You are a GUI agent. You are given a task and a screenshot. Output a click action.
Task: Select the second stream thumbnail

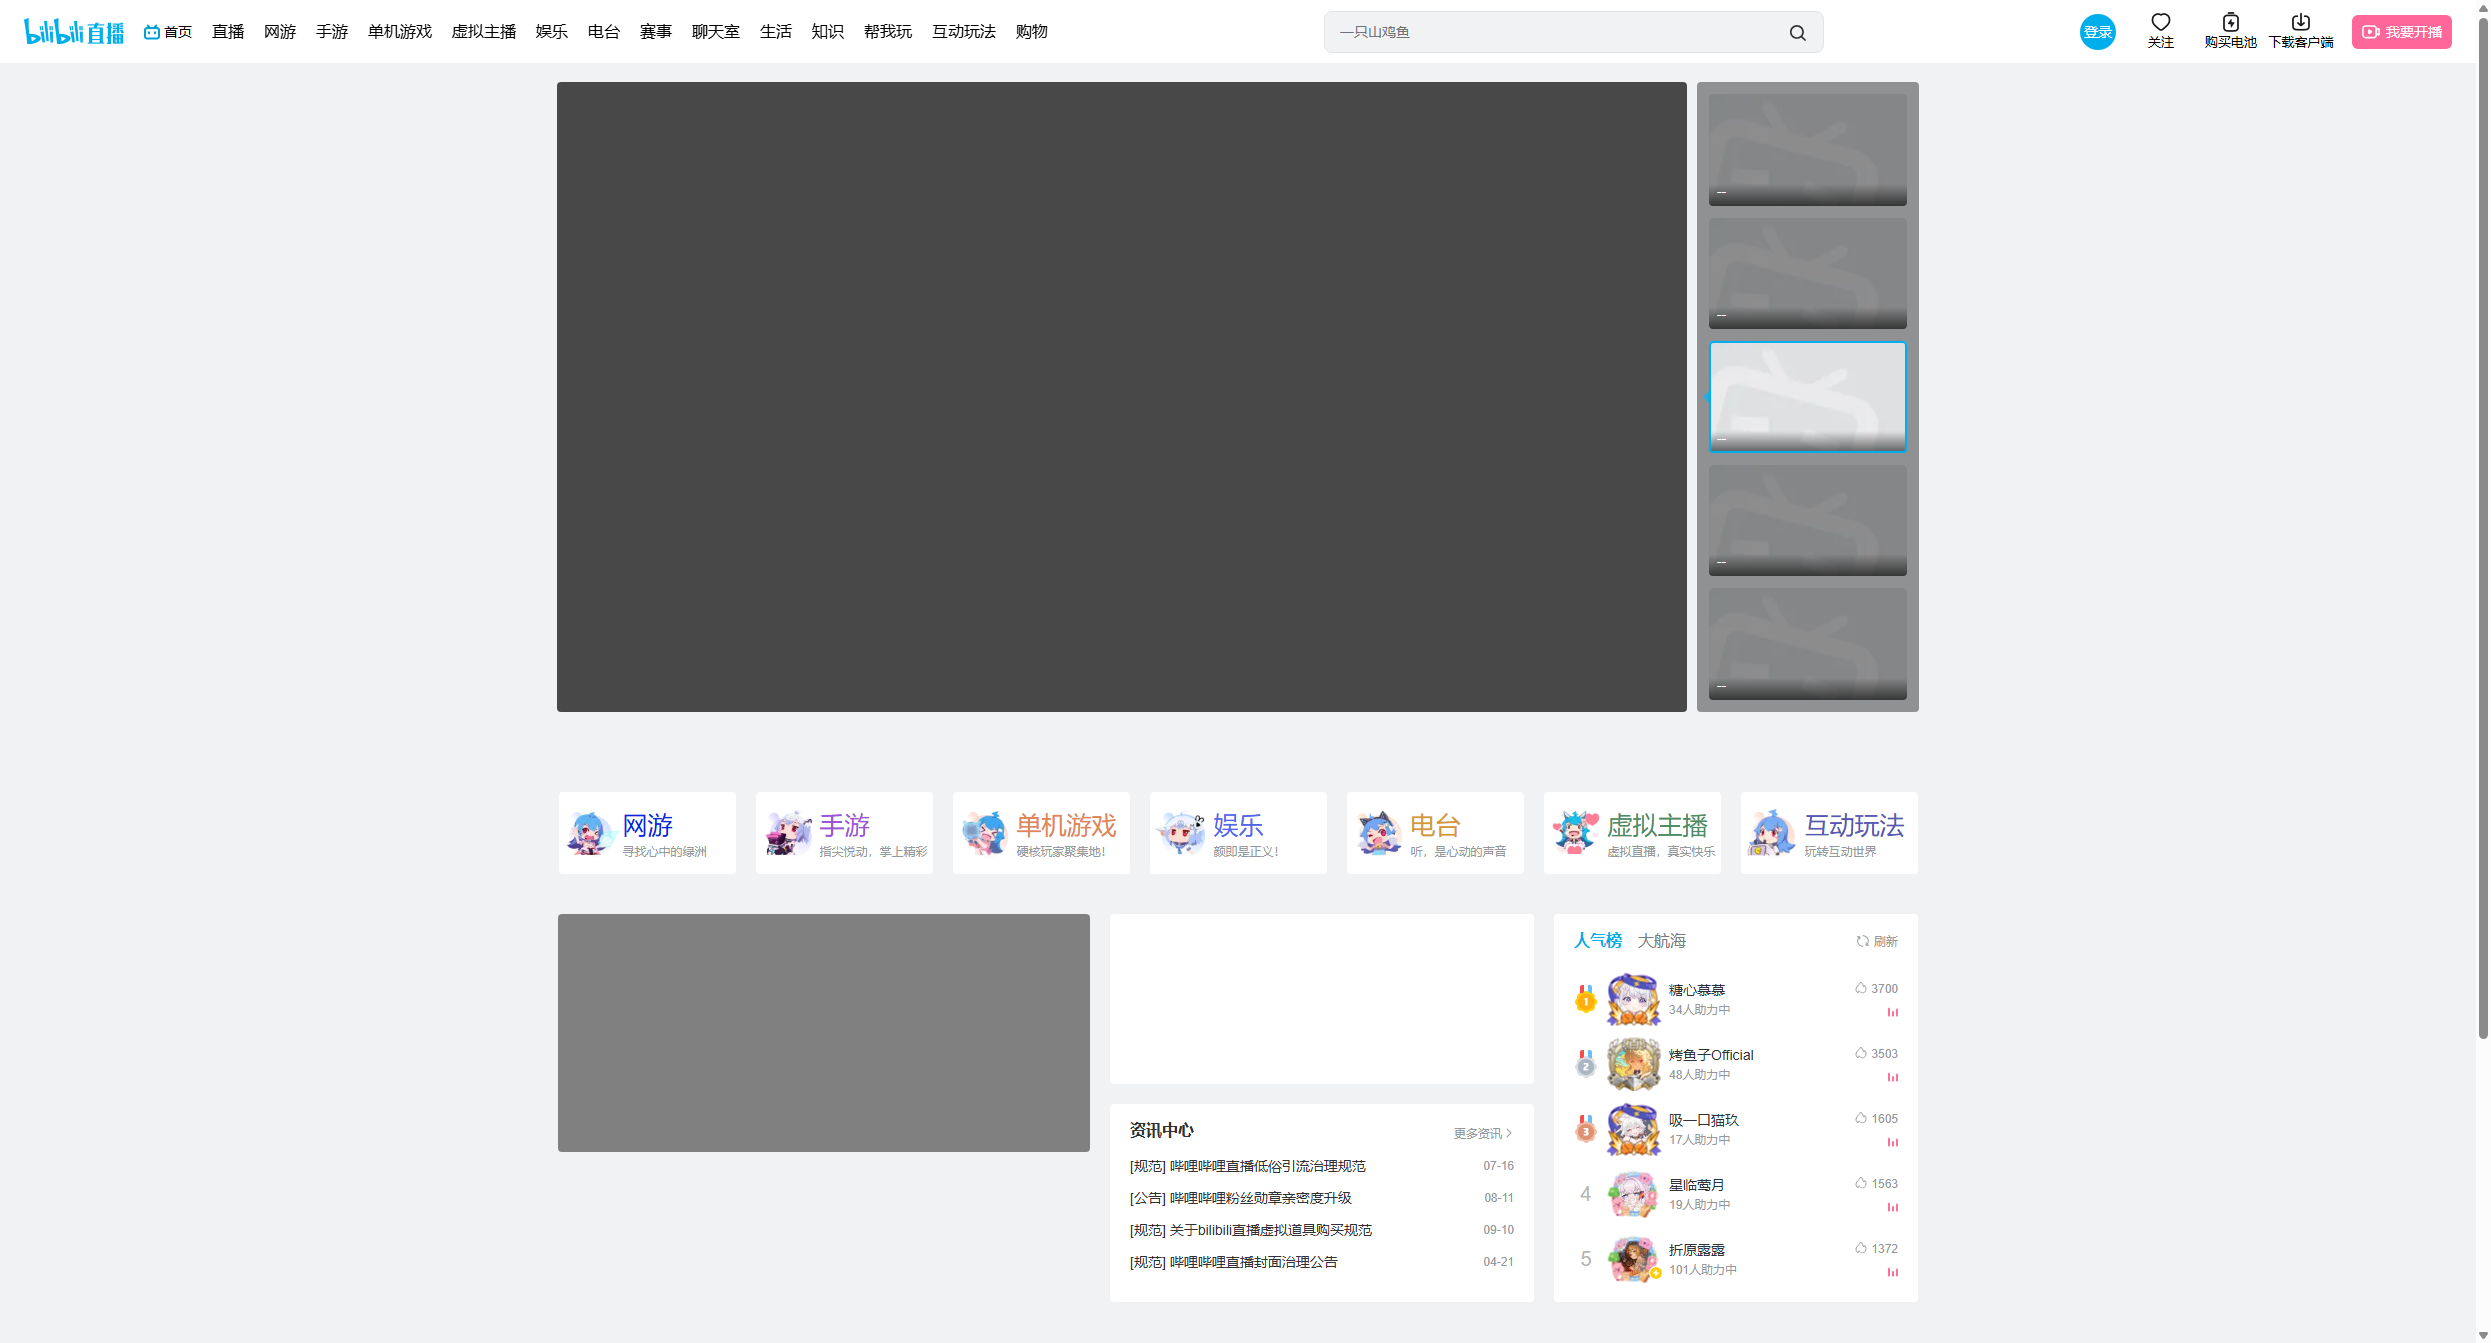point(1808,273)
